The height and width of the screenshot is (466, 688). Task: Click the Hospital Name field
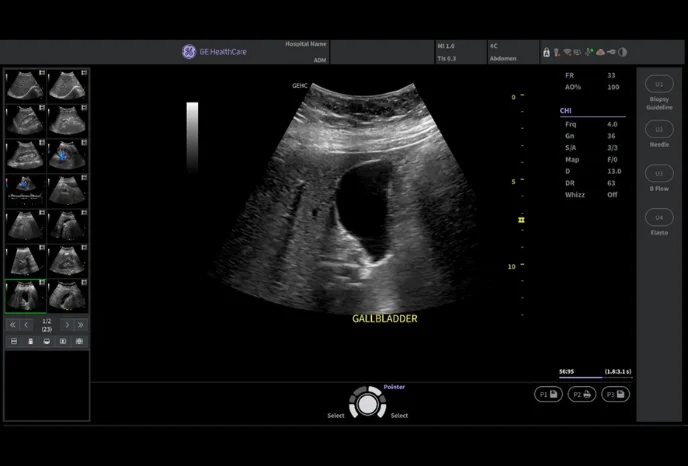coord(305,45)
